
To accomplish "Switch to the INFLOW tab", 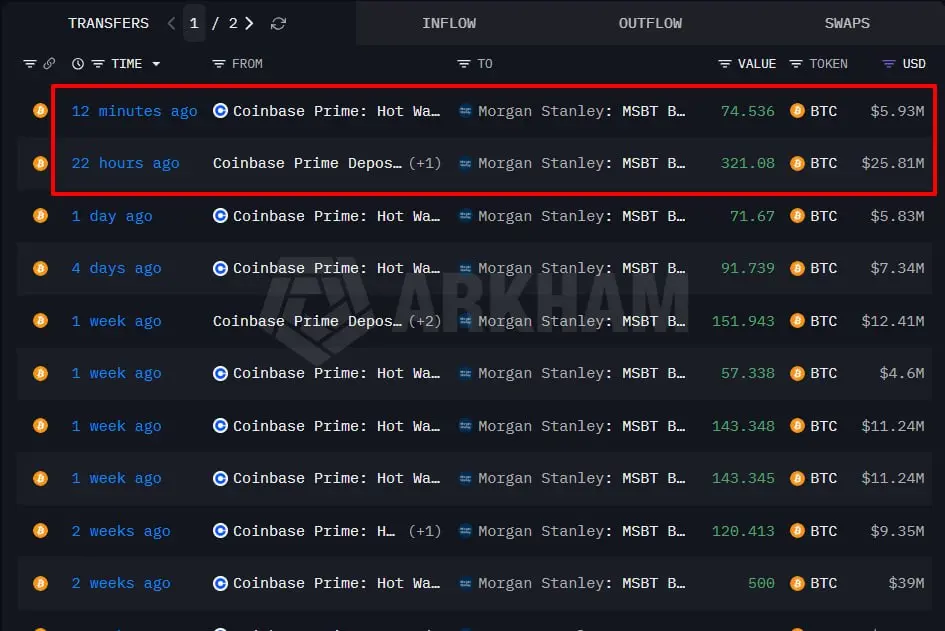I will tap(449, 24).
